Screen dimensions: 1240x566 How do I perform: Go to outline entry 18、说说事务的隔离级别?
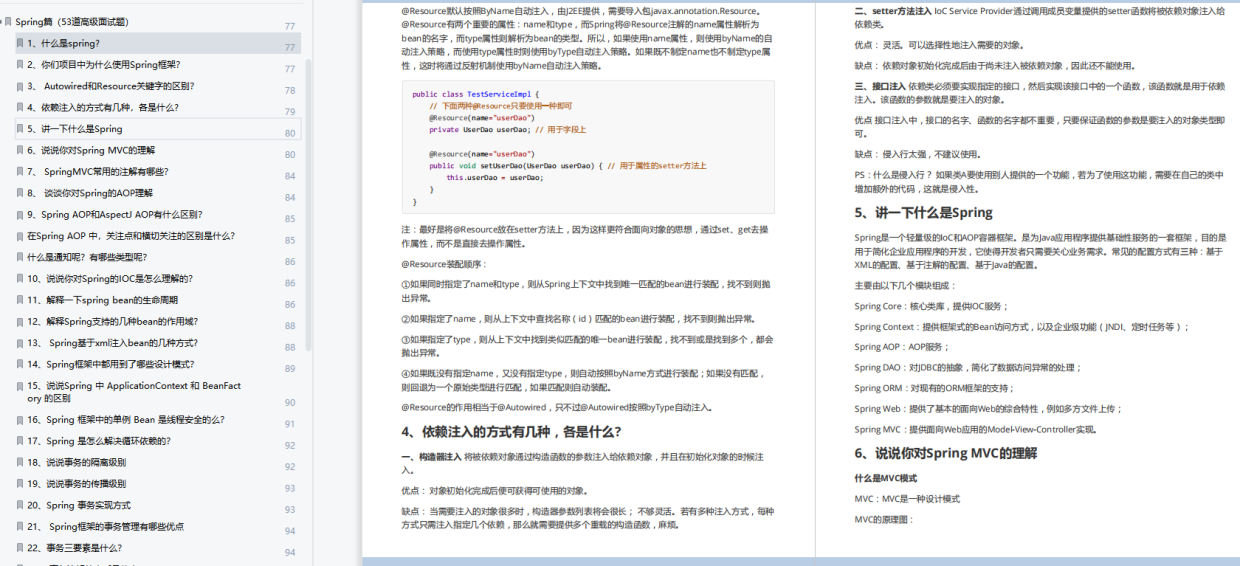coord(77,462)
